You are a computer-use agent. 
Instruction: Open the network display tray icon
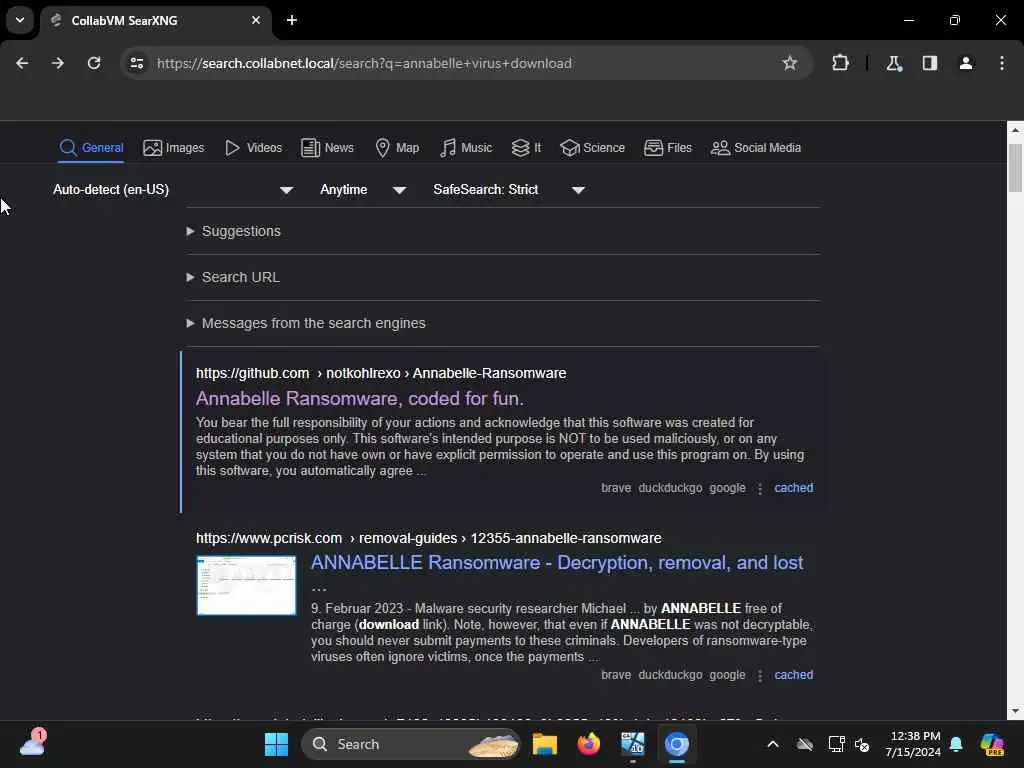(835, 744)
